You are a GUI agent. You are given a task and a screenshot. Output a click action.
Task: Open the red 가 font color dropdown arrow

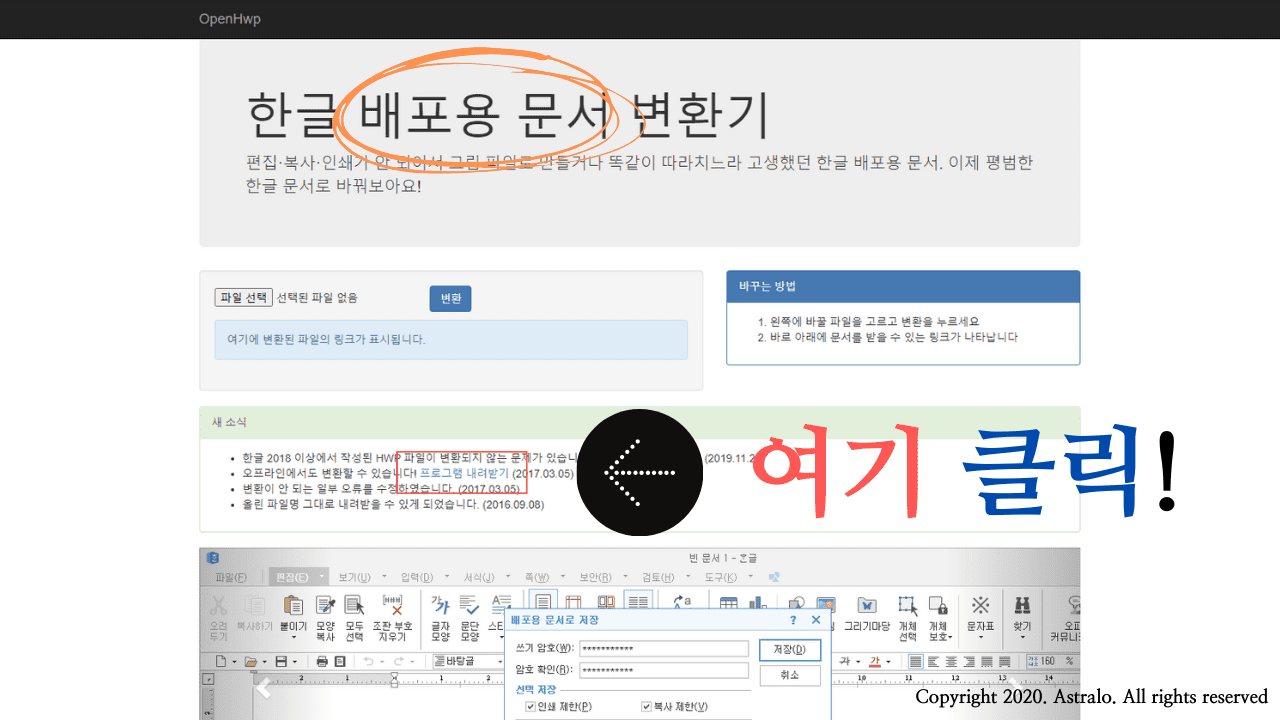pos(888,661)
